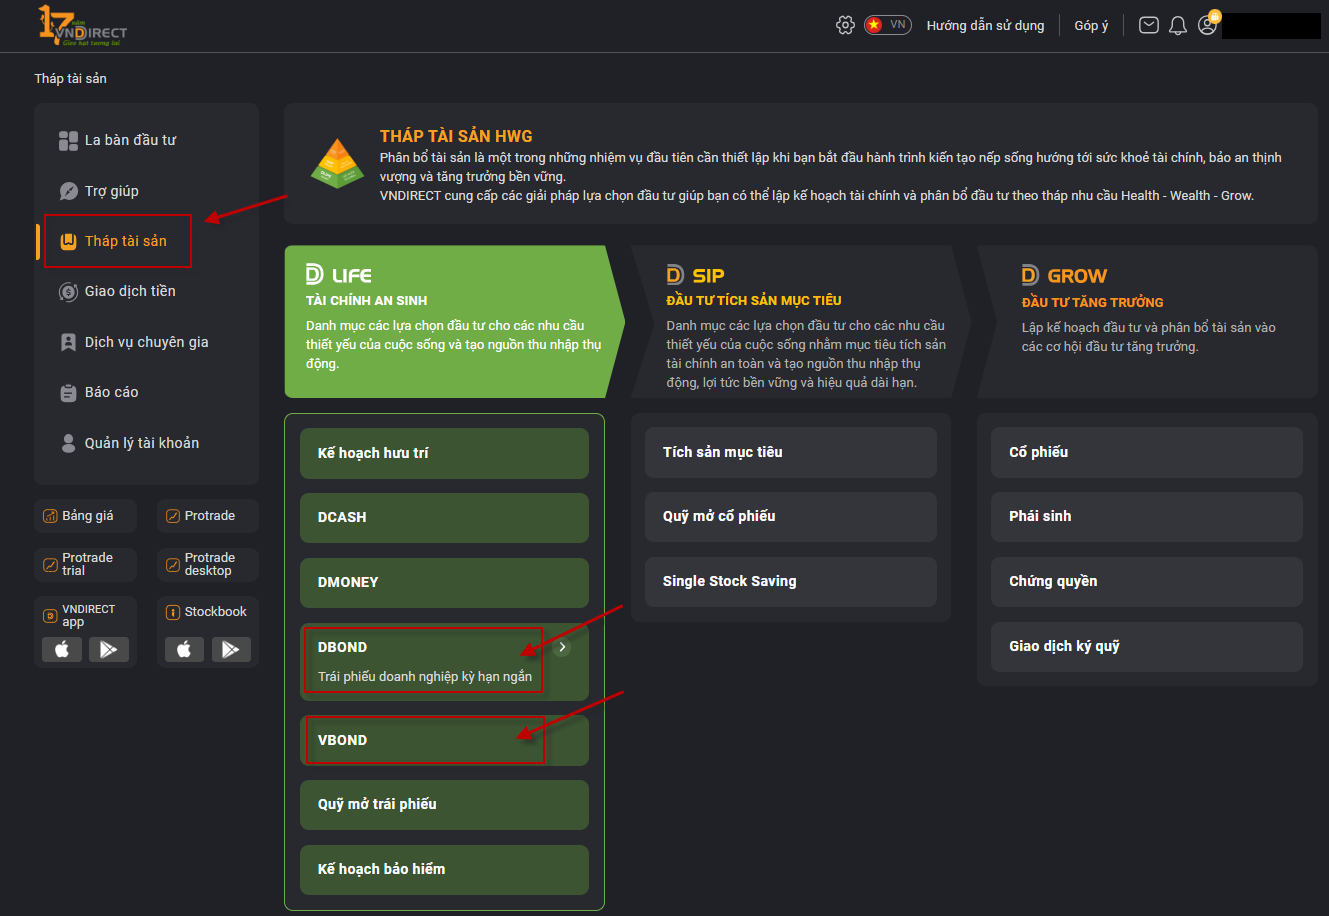Click the Bảng giá chart icon

pos(50,516)
